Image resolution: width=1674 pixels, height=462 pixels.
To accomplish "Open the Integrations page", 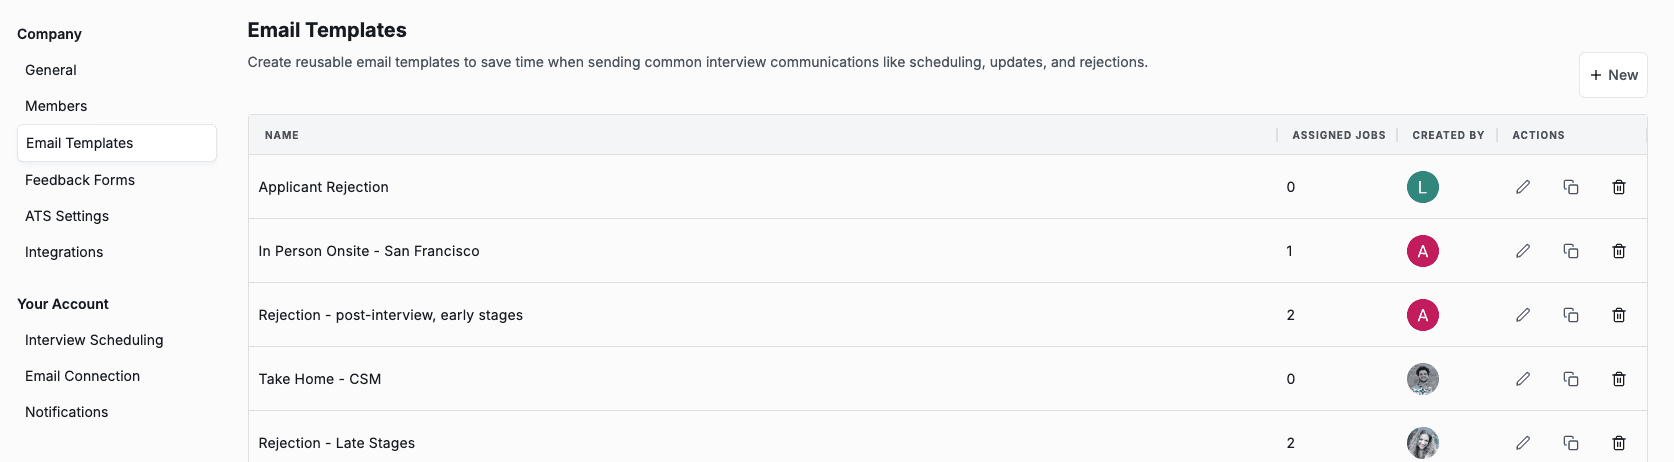I will point(64,252).
